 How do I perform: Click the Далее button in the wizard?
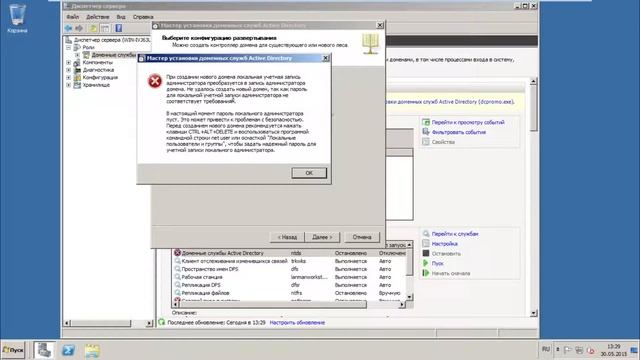pyautogui.click(x=322, y=237)
